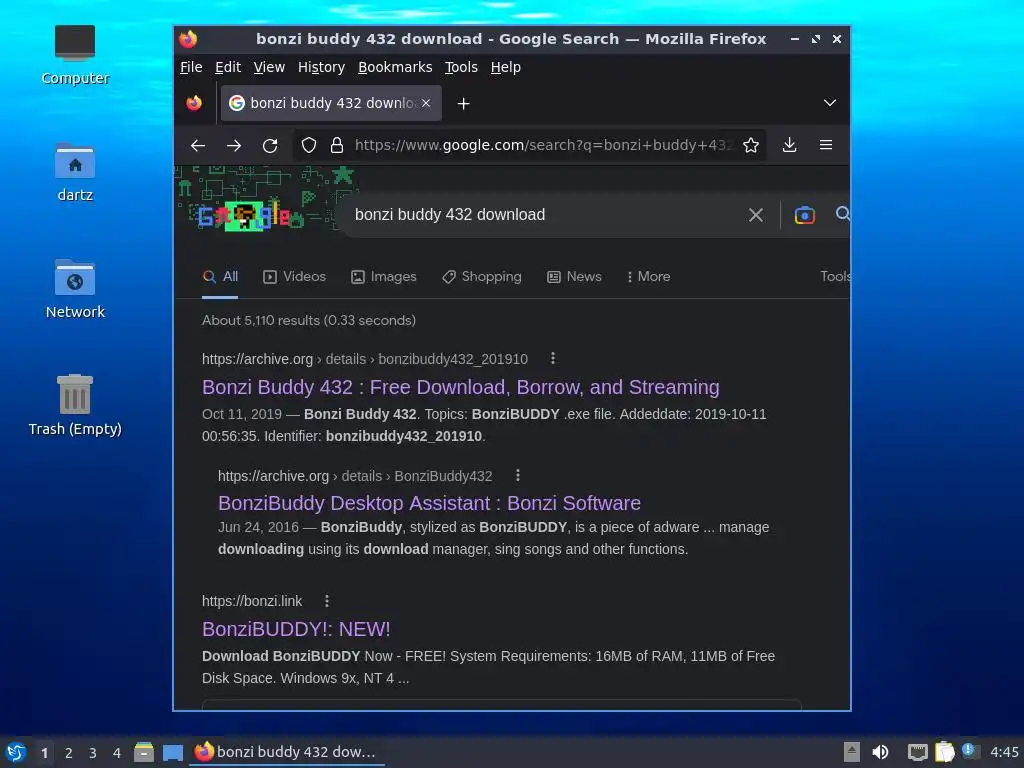This screenshot has height=768, width=1024.
Task: Close the bonzi buddy 432 tab
Action: (426, 103)
